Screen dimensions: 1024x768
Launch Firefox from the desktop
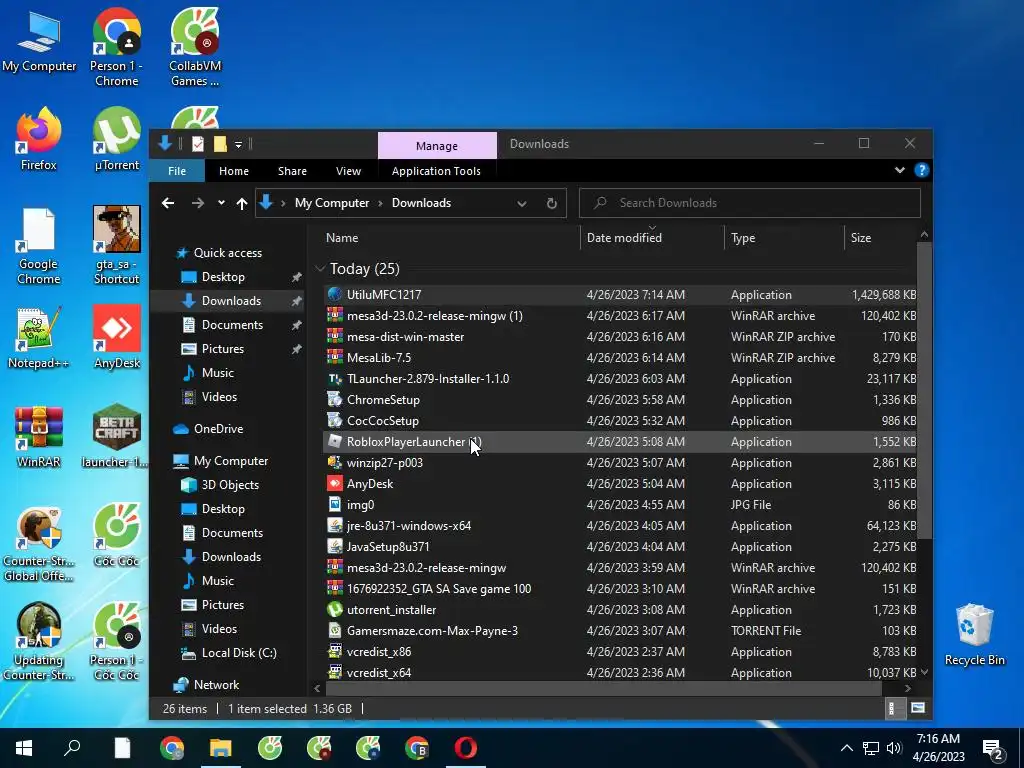click(x=39, y=139)
